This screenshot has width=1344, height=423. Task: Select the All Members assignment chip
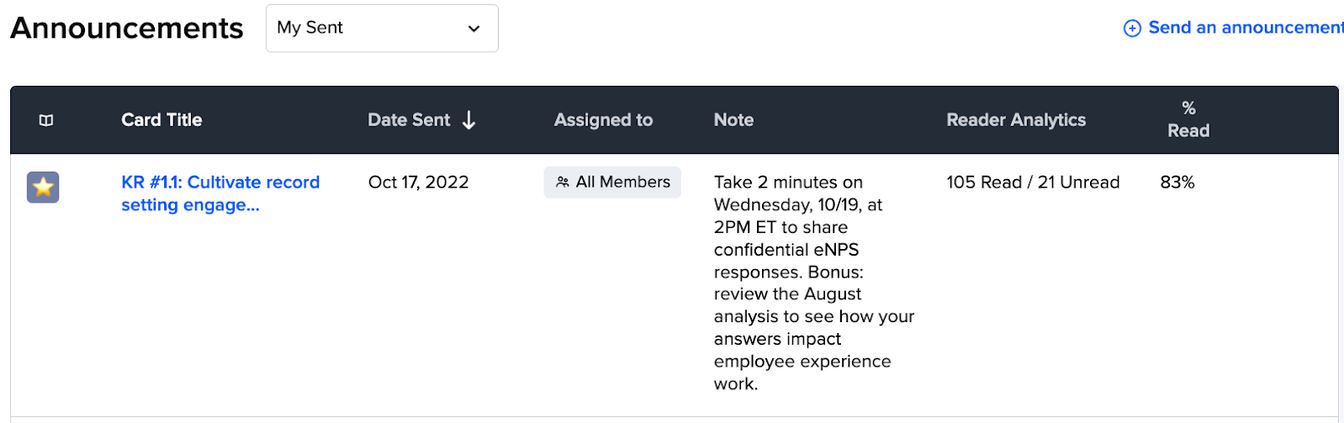[613, 182]
